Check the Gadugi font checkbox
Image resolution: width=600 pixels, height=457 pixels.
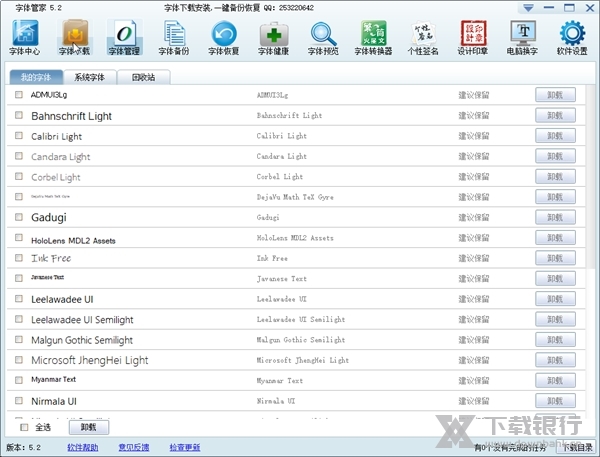click(19, 217)
